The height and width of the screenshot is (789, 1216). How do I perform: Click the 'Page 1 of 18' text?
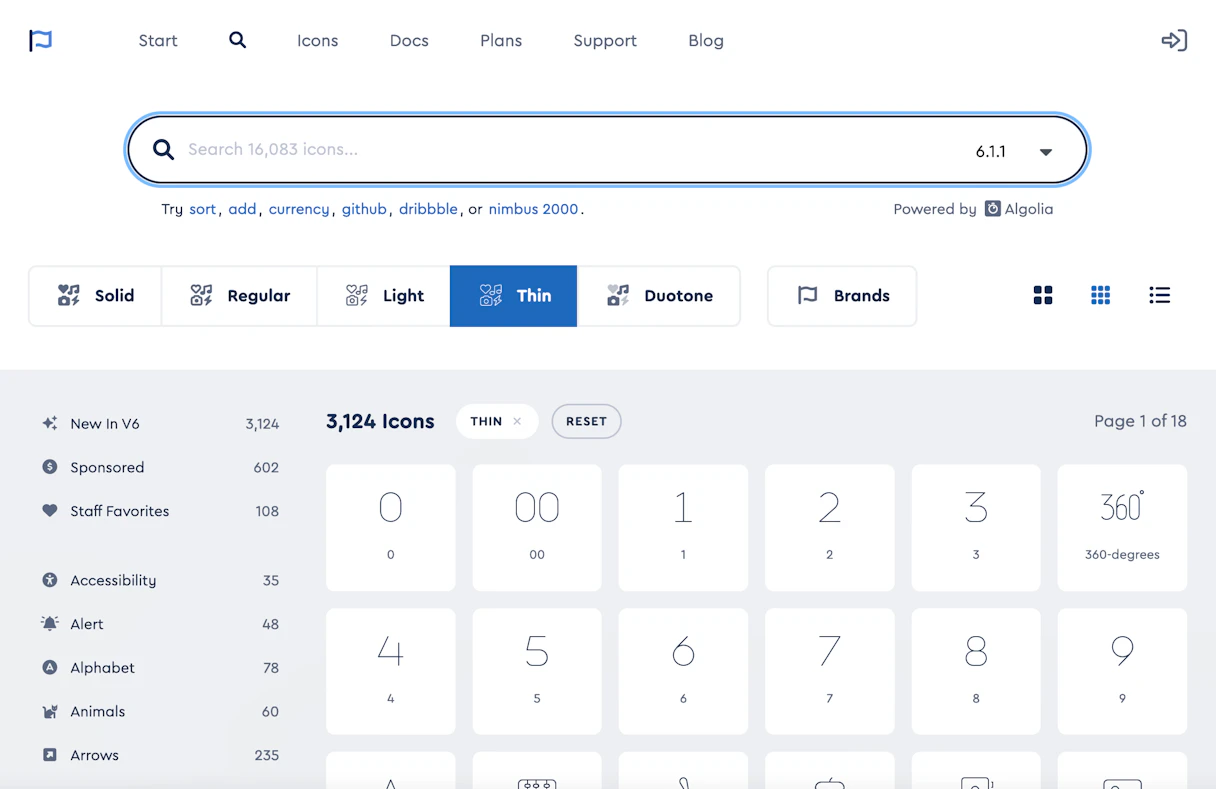point(1140,421)
